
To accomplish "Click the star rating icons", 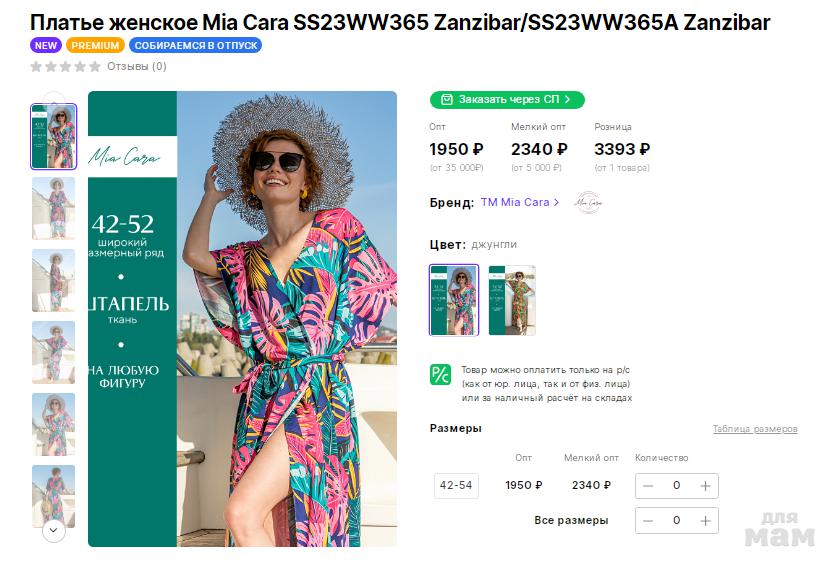I will point(65,67).
